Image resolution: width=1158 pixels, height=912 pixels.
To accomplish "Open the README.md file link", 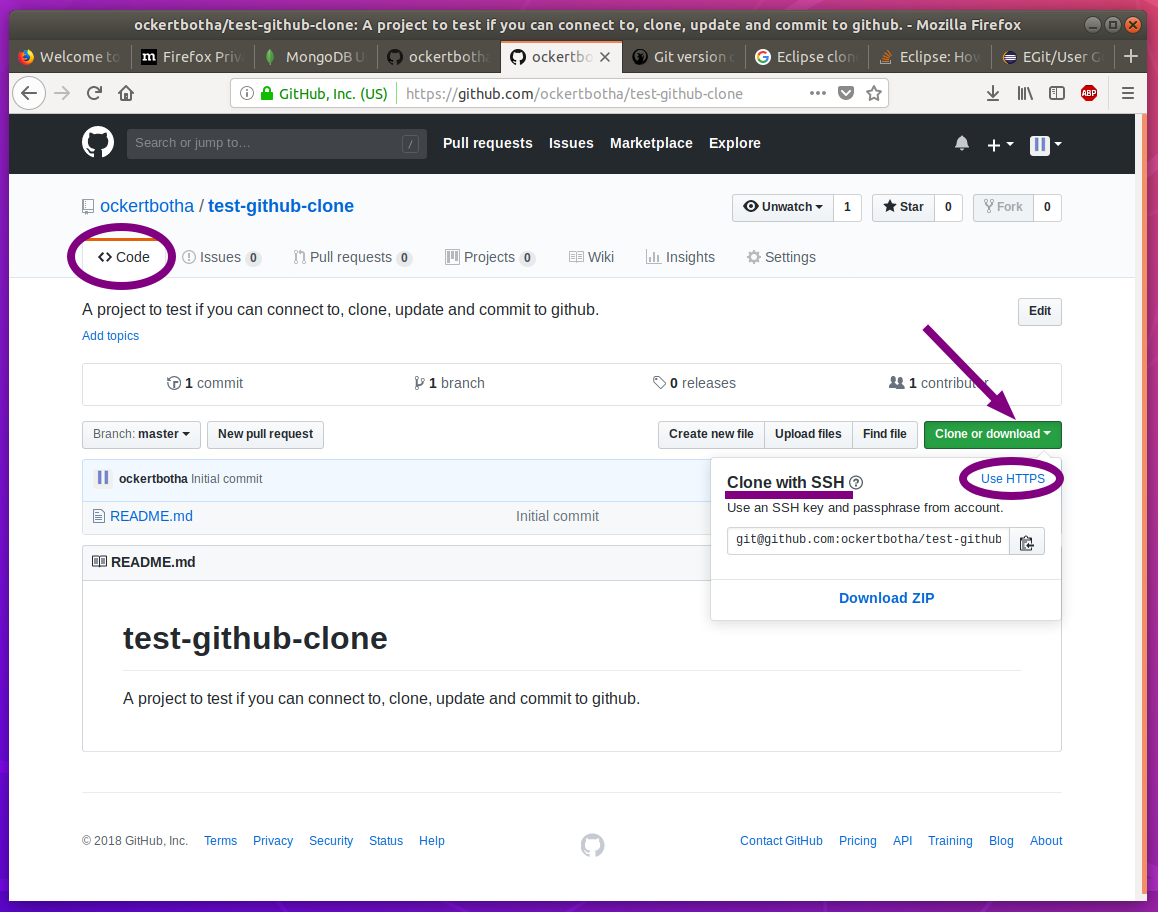I will (x=151, y=516).
